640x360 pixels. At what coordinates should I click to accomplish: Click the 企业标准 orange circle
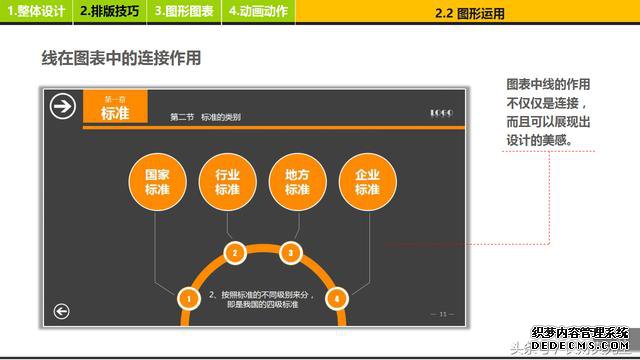point(368,182)
